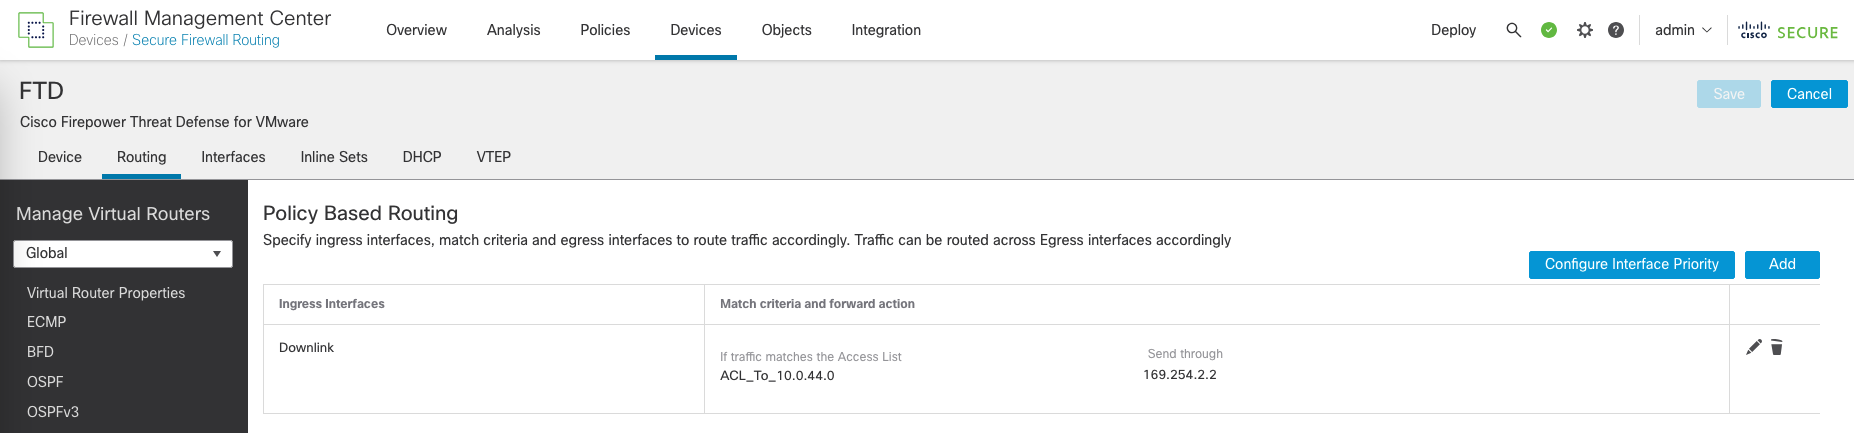Switch to the Interfaces tab
The image size is (1854, 433).
pyautogui.click(x=233, y=157)
